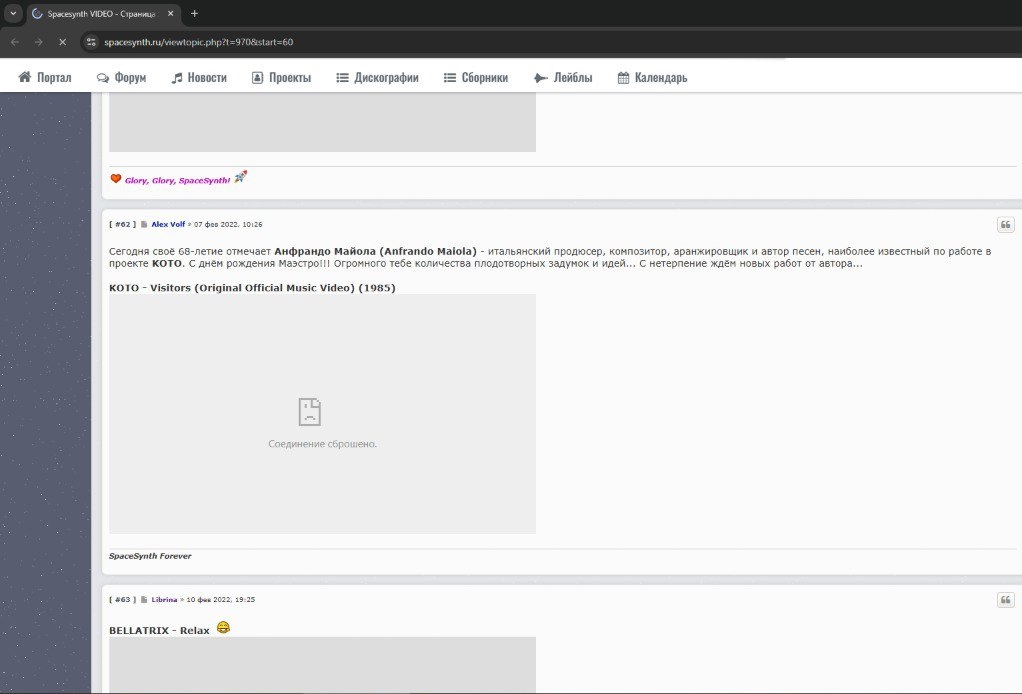Screen dimensions: 1022x694
Task: Focus the address bar URL field
Action: 198,42
